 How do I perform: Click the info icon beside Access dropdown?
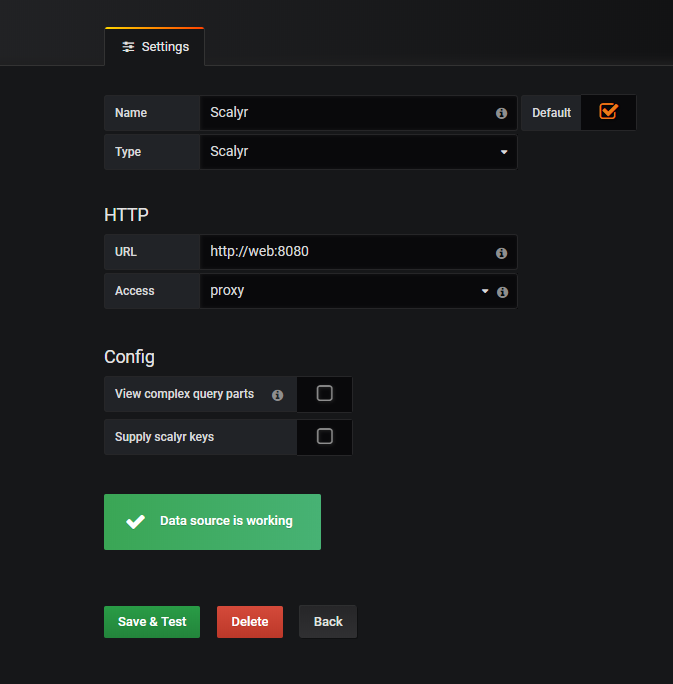click(x=502, y=292)
